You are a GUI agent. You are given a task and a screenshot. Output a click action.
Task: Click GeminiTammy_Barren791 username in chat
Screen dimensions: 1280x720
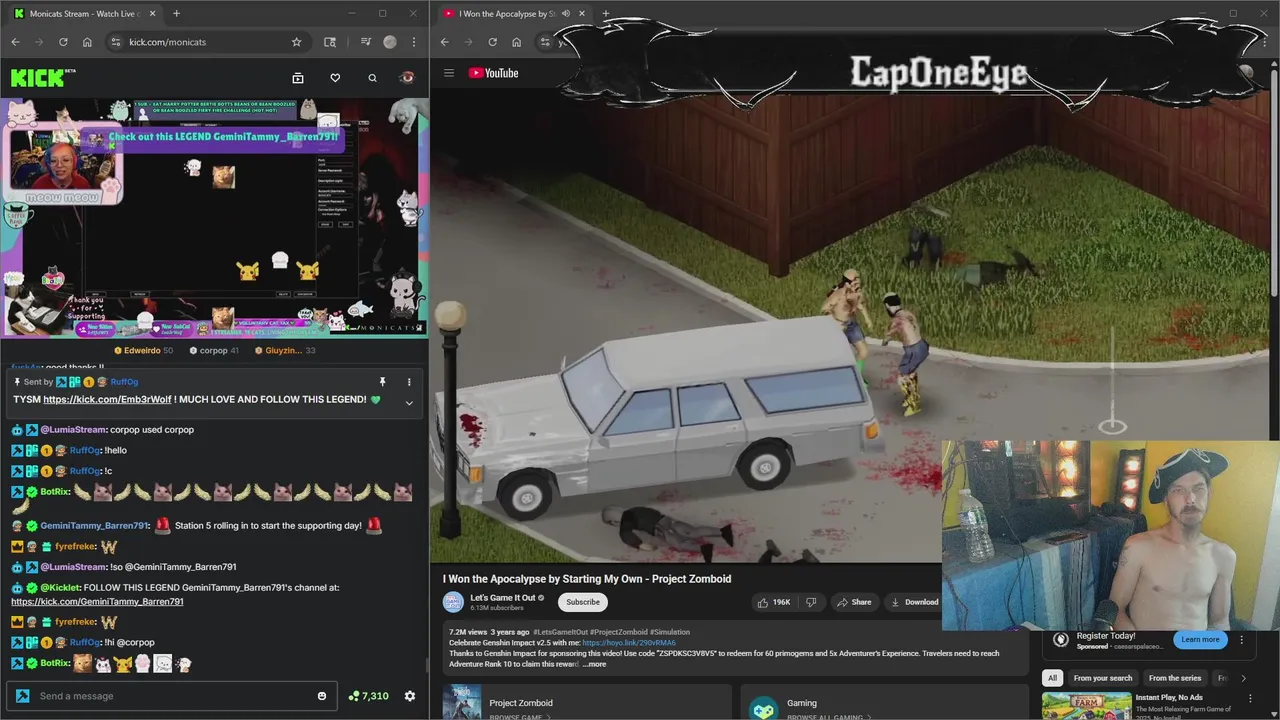click(x=94, y=526)
